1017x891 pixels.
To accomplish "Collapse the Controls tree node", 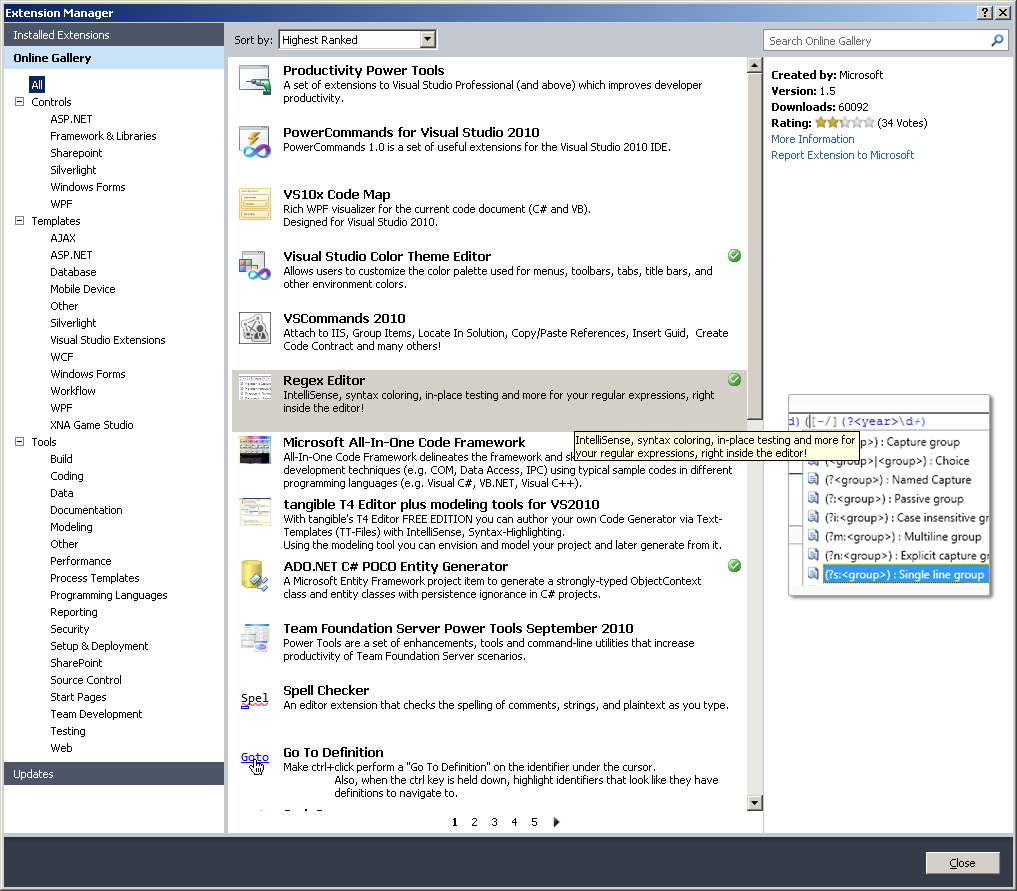I will 19,102.
